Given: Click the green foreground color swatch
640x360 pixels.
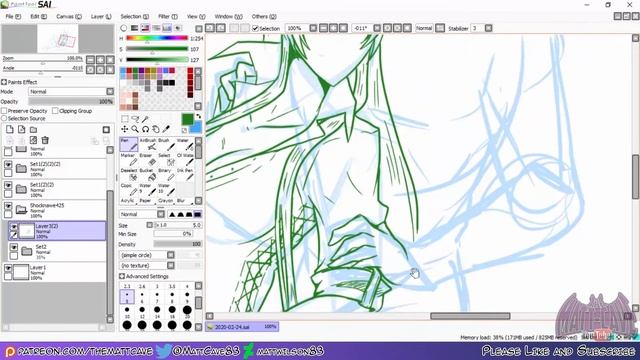Looking at the screenshot, I should (x=187, y=119).
